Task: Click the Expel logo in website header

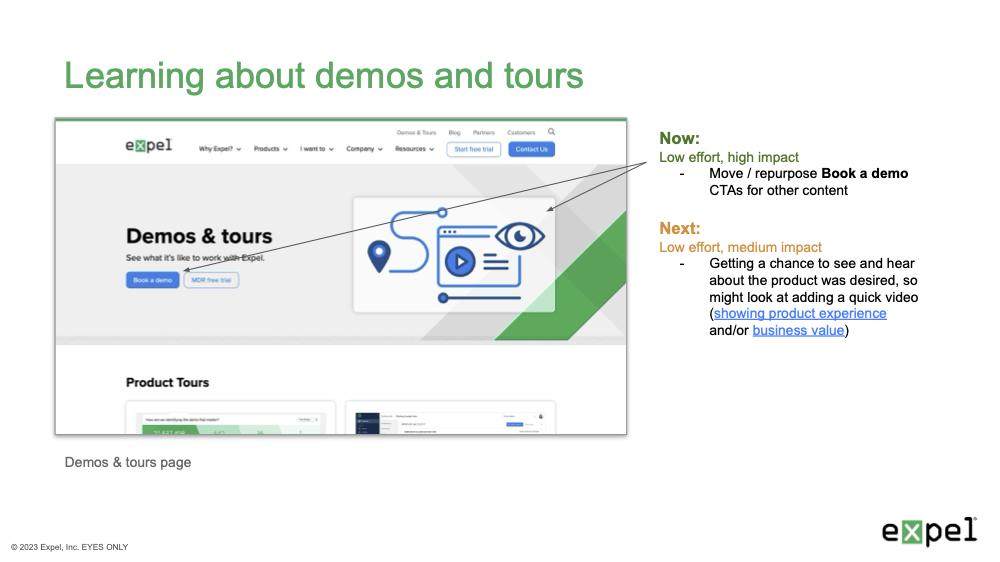Action: (x=149, y=145)
